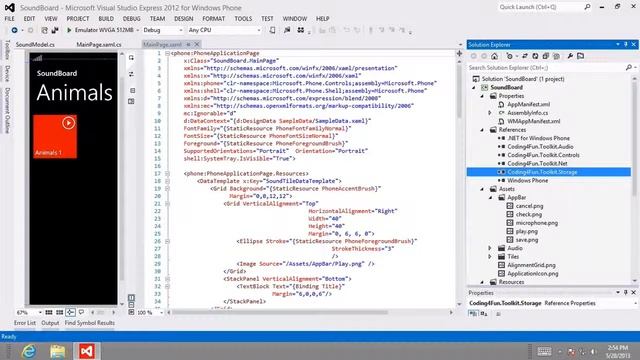The image size is (640, 360).
Task: Open the DEBUG menu
Action: (131, 18)
